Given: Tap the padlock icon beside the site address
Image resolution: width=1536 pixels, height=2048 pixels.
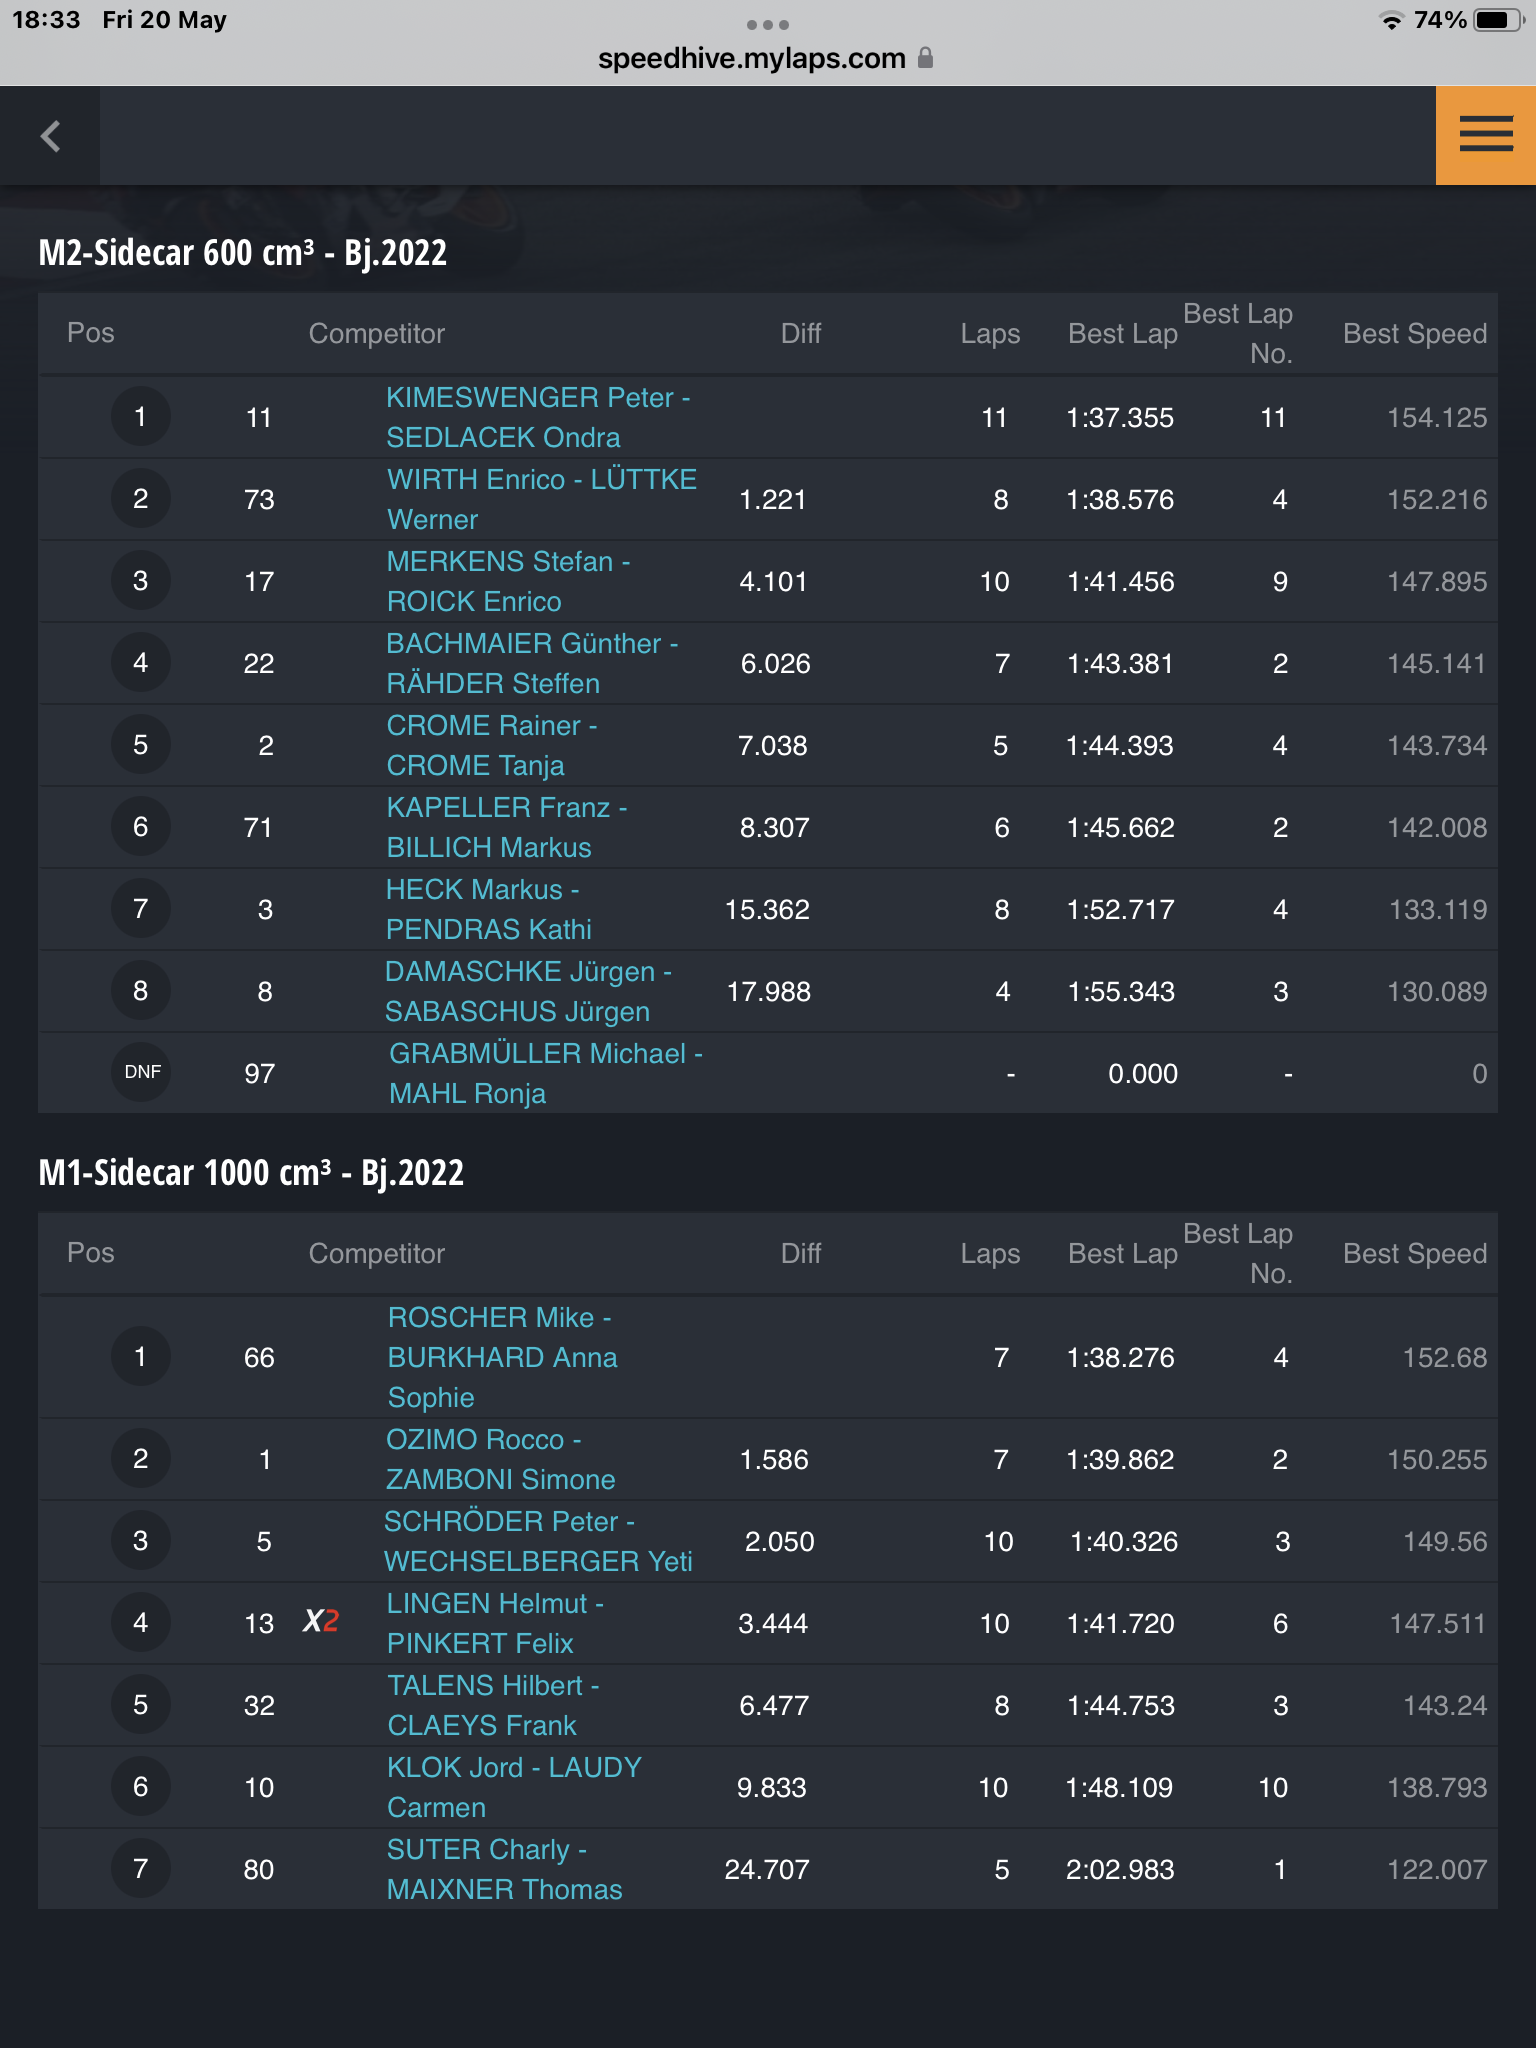Looking at the screenshot, I should [x=925, y=58].
